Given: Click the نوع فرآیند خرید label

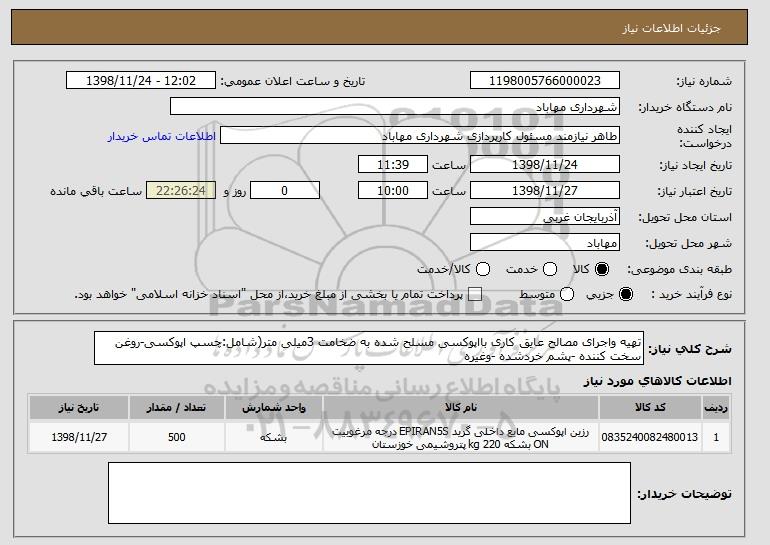Looking at the screenshot, I should click(x=691, y=295).
